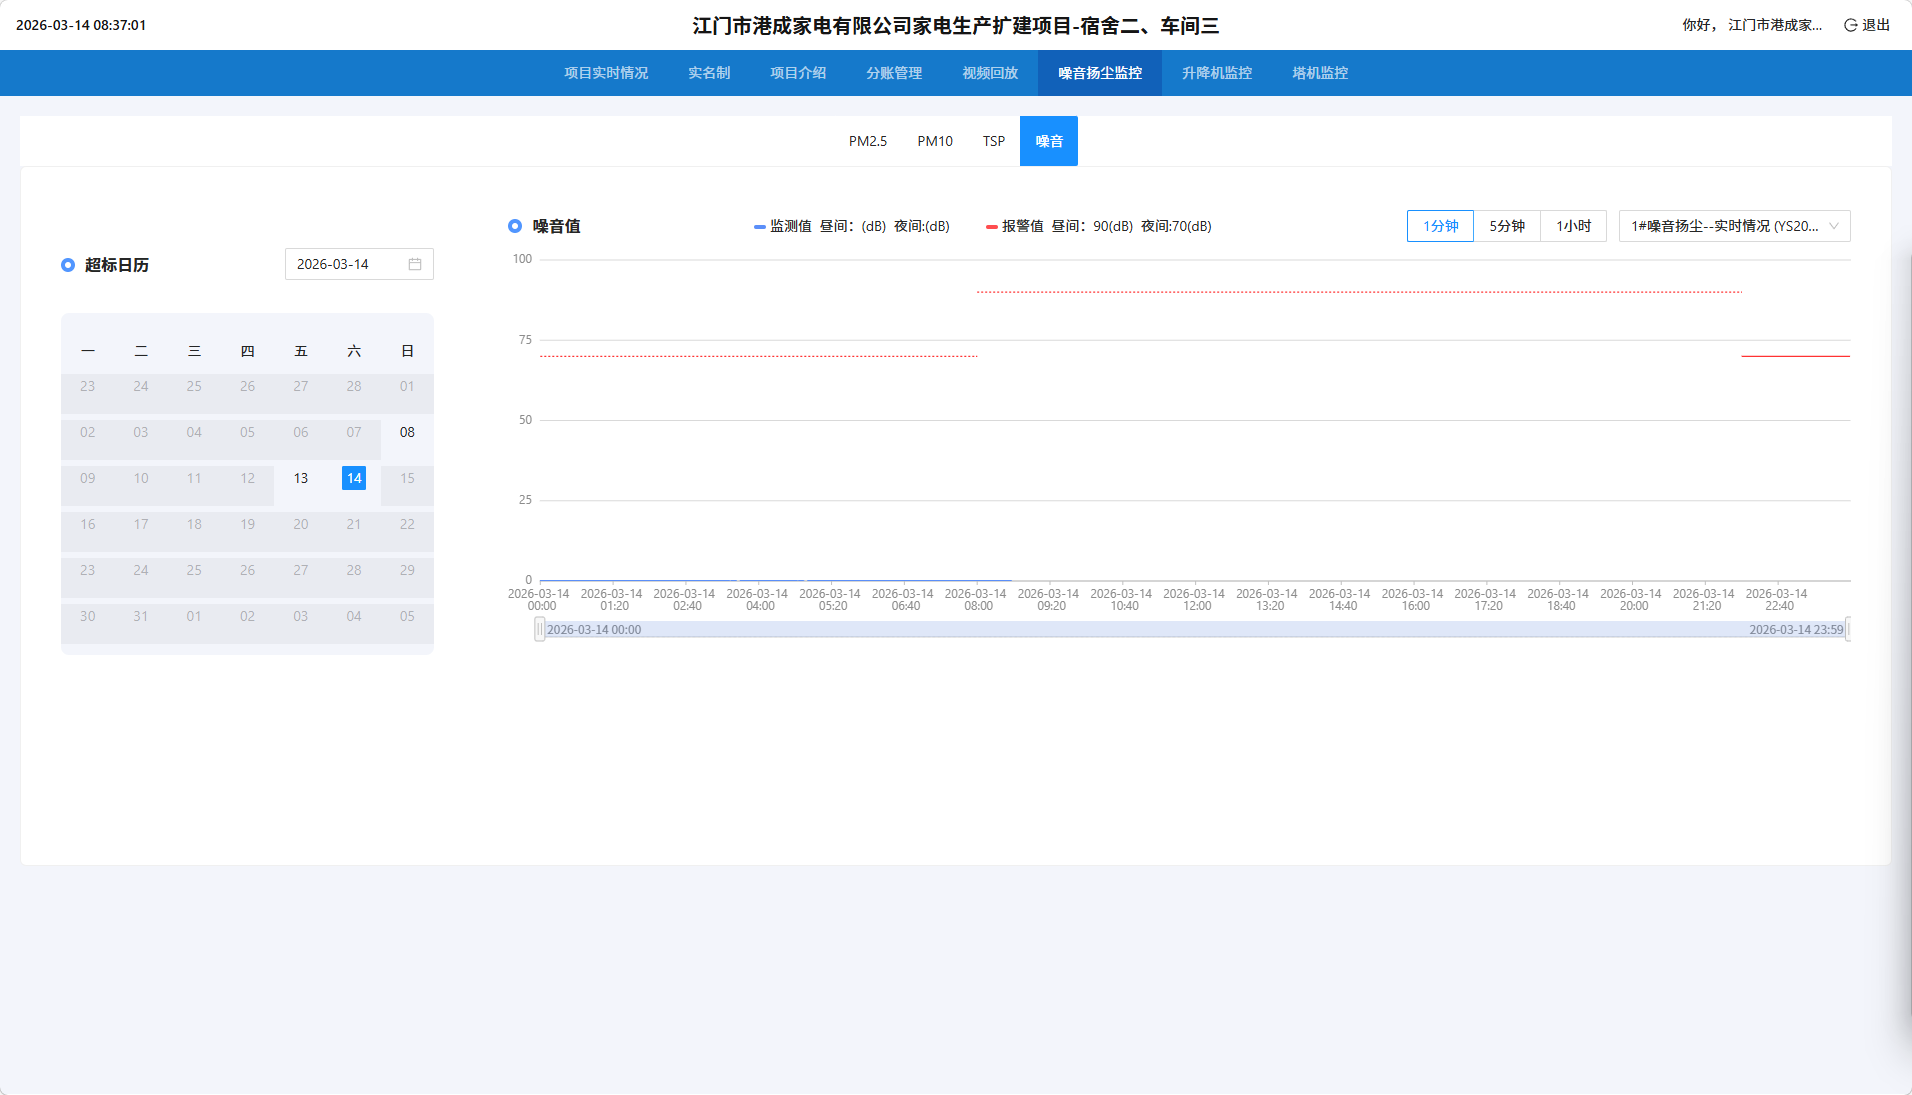Click right handle of the time range slider
The height and width of the screenshot is (1095, 1912).
[x=1848, y=629]
